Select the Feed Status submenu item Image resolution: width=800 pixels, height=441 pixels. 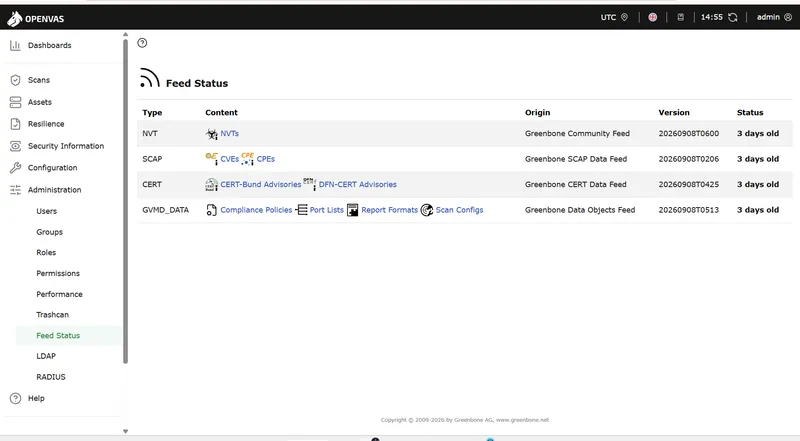pos(58,336)
